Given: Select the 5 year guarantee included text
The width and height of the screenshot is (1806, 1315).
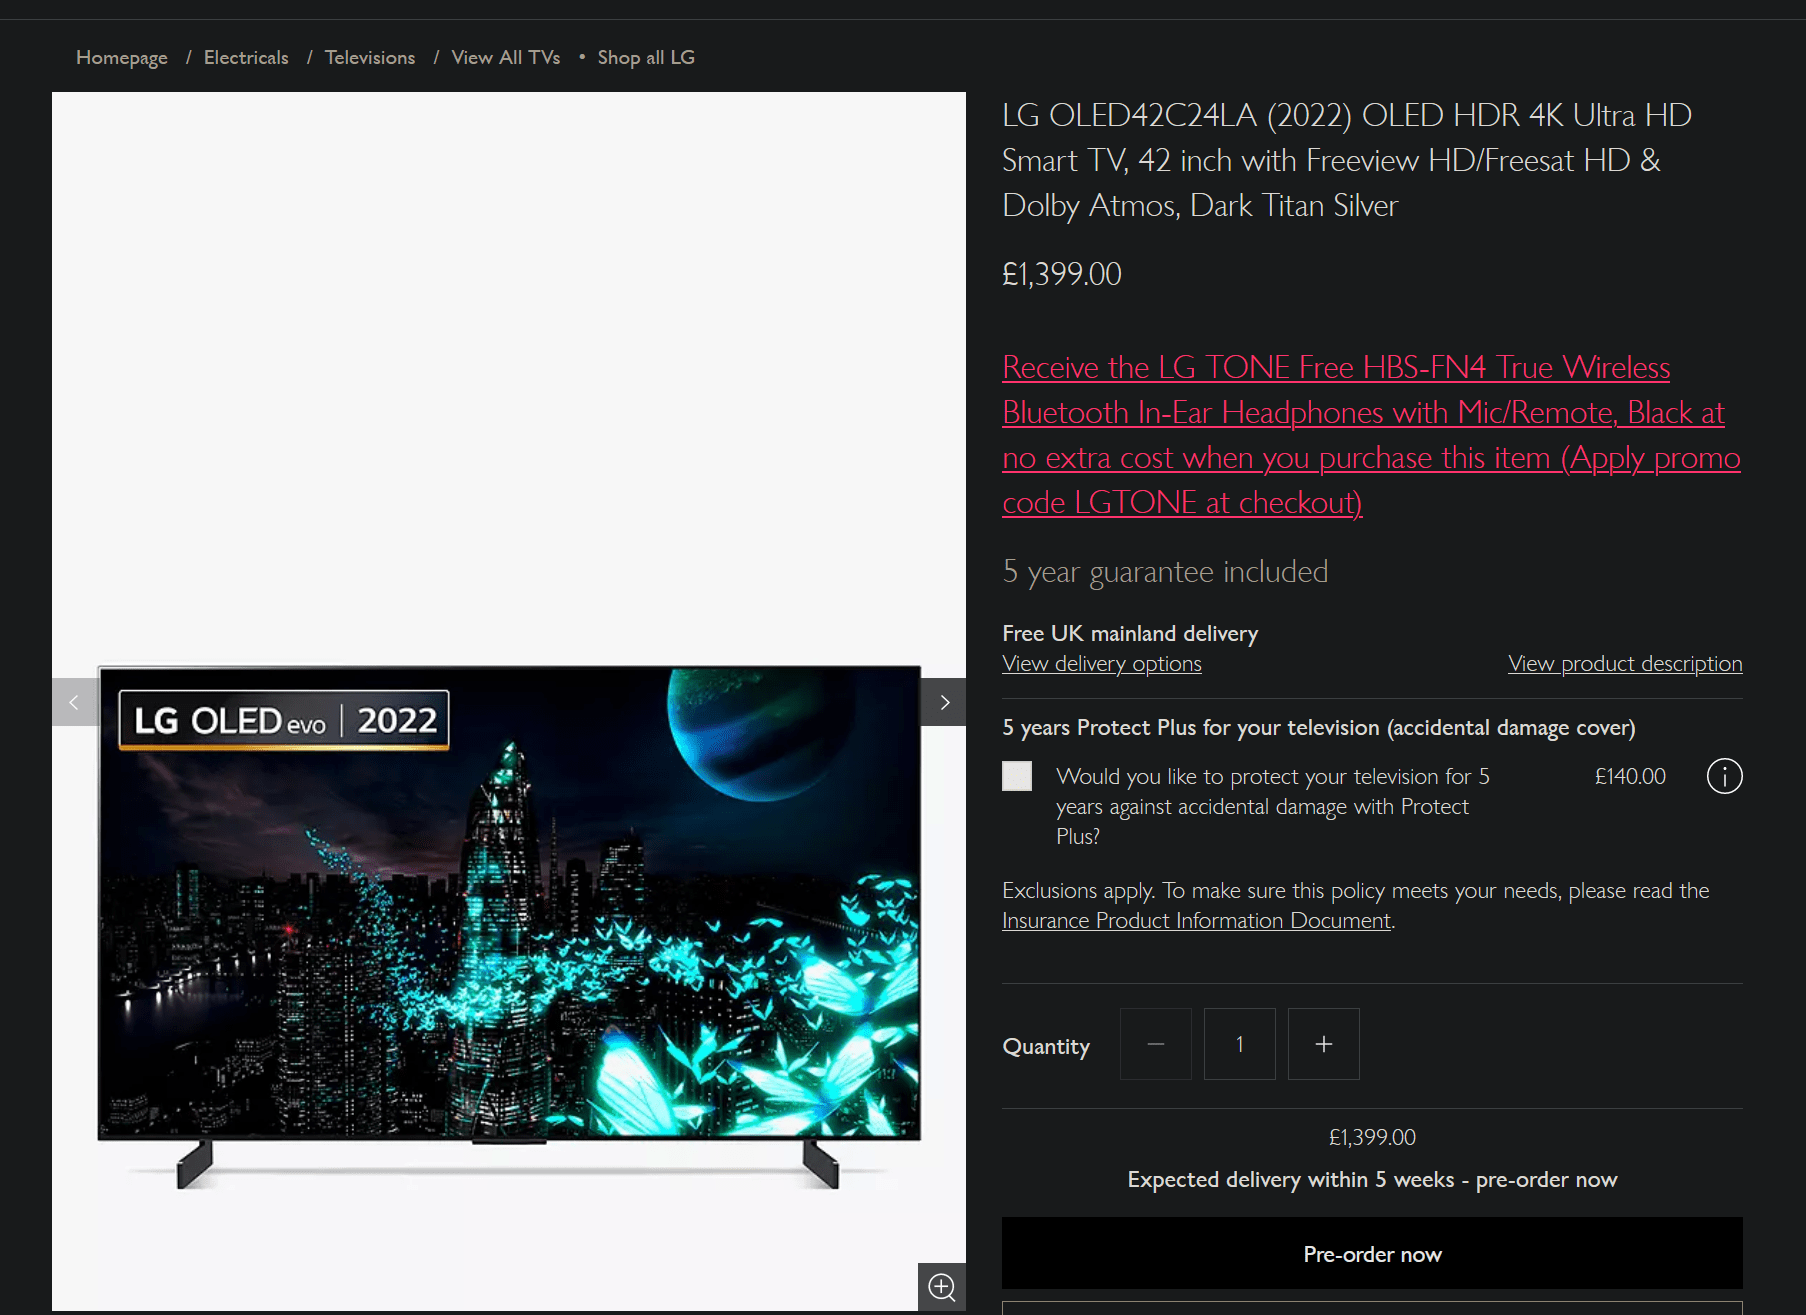Looking at the screenshot, I should (1165, 572).
